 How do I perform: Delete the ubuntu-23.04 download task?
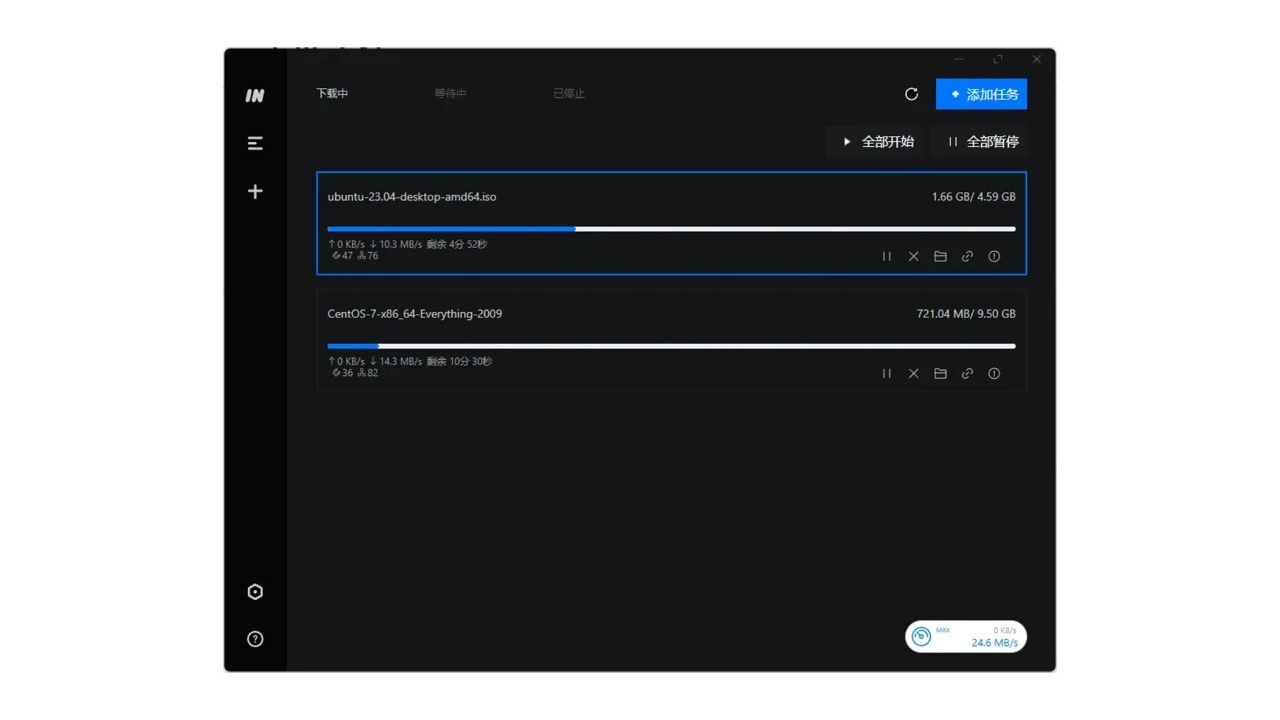click(x=913, y=257)
